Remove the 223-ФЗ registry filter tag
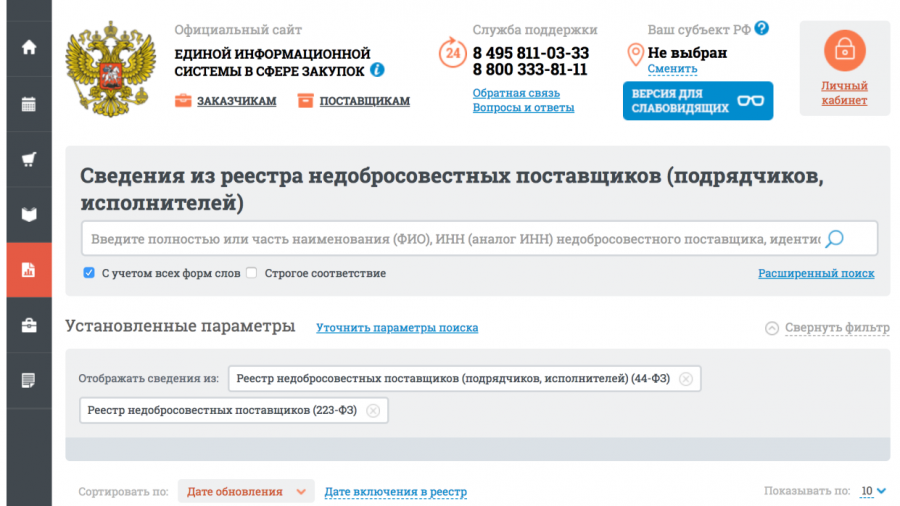 tap(373, 410)
